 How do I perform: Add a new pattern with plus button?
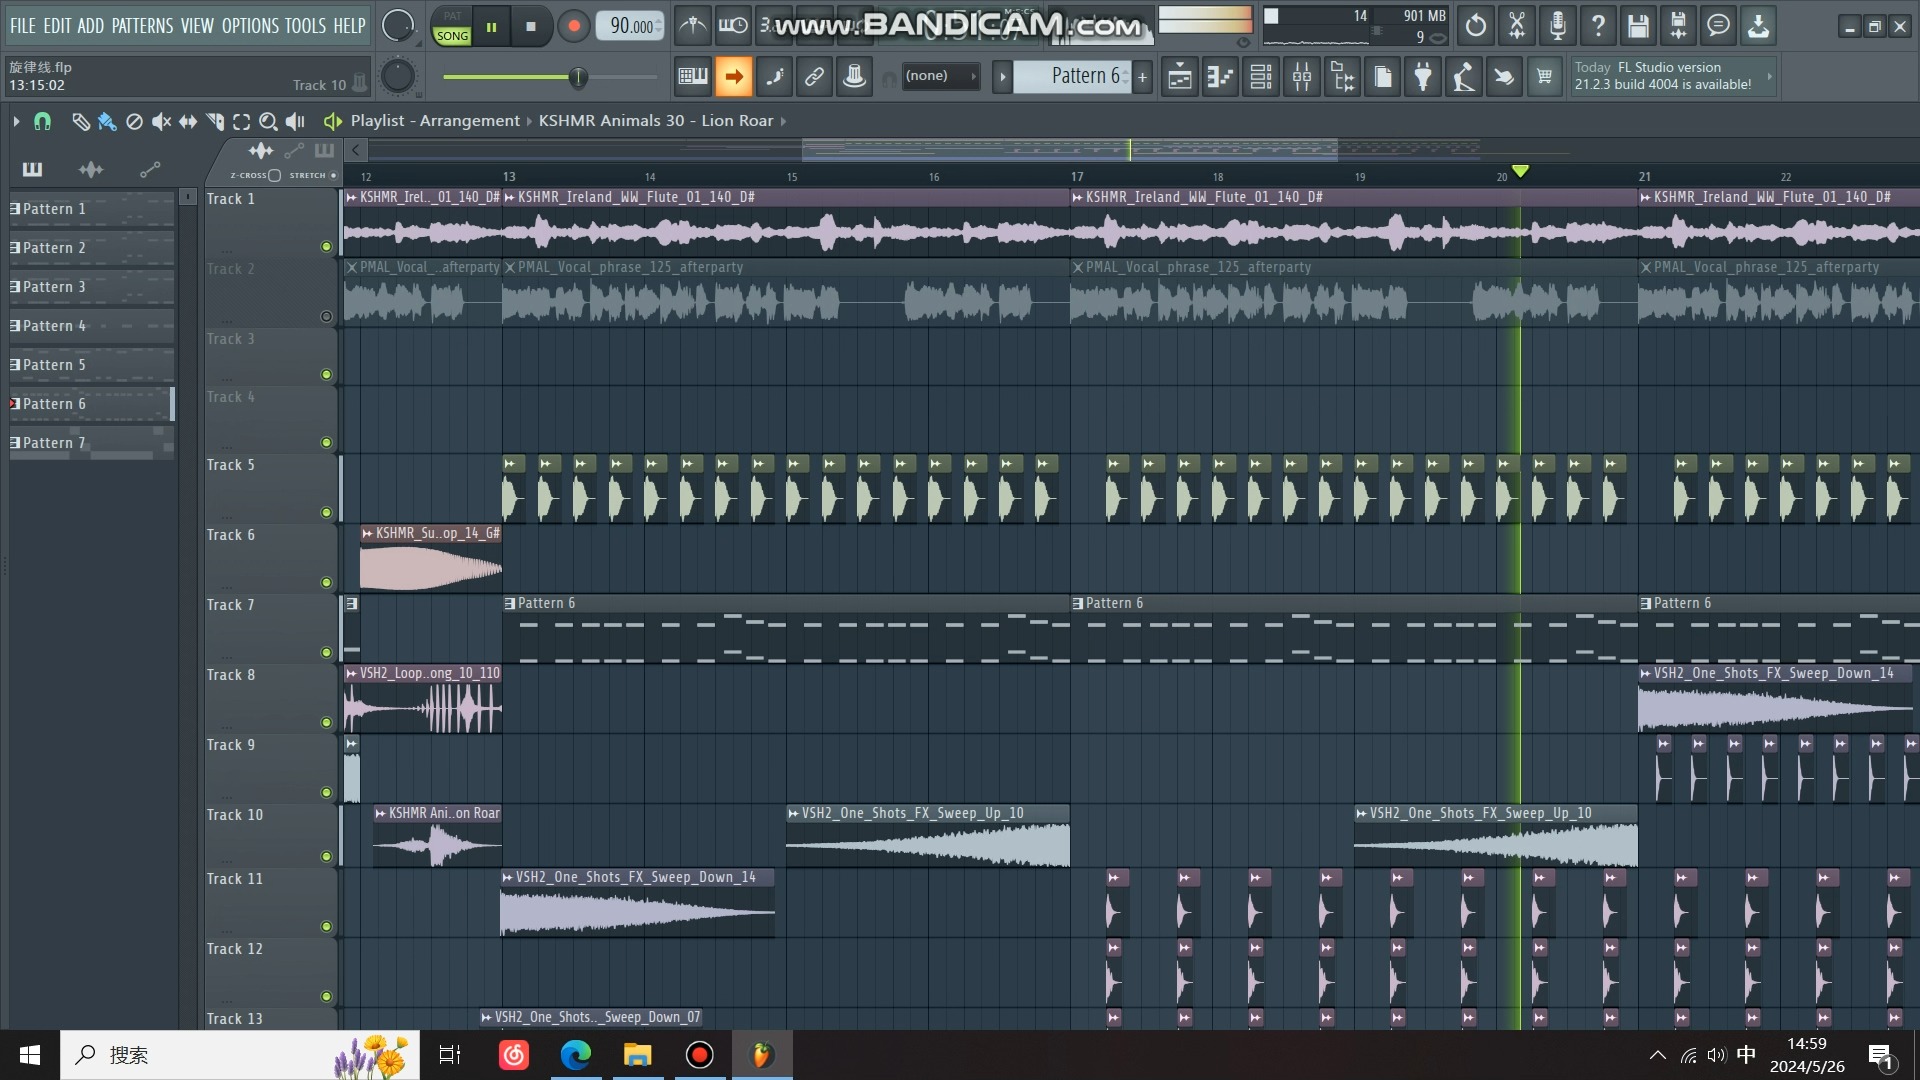1142,76
